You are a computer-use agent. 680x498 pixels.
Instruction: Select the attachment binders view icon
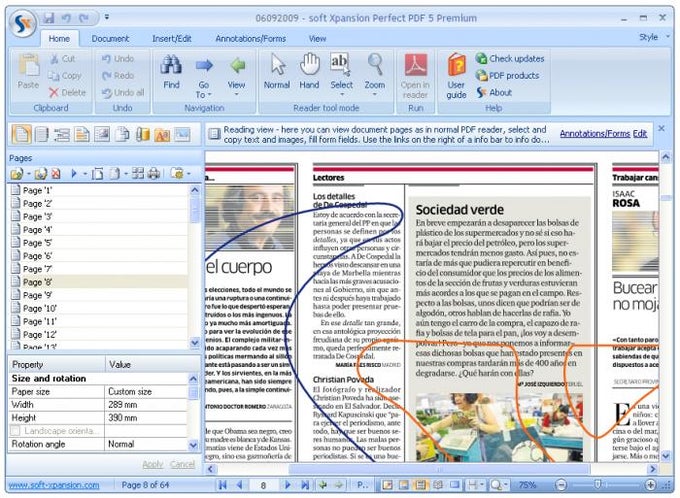(143, 134)
